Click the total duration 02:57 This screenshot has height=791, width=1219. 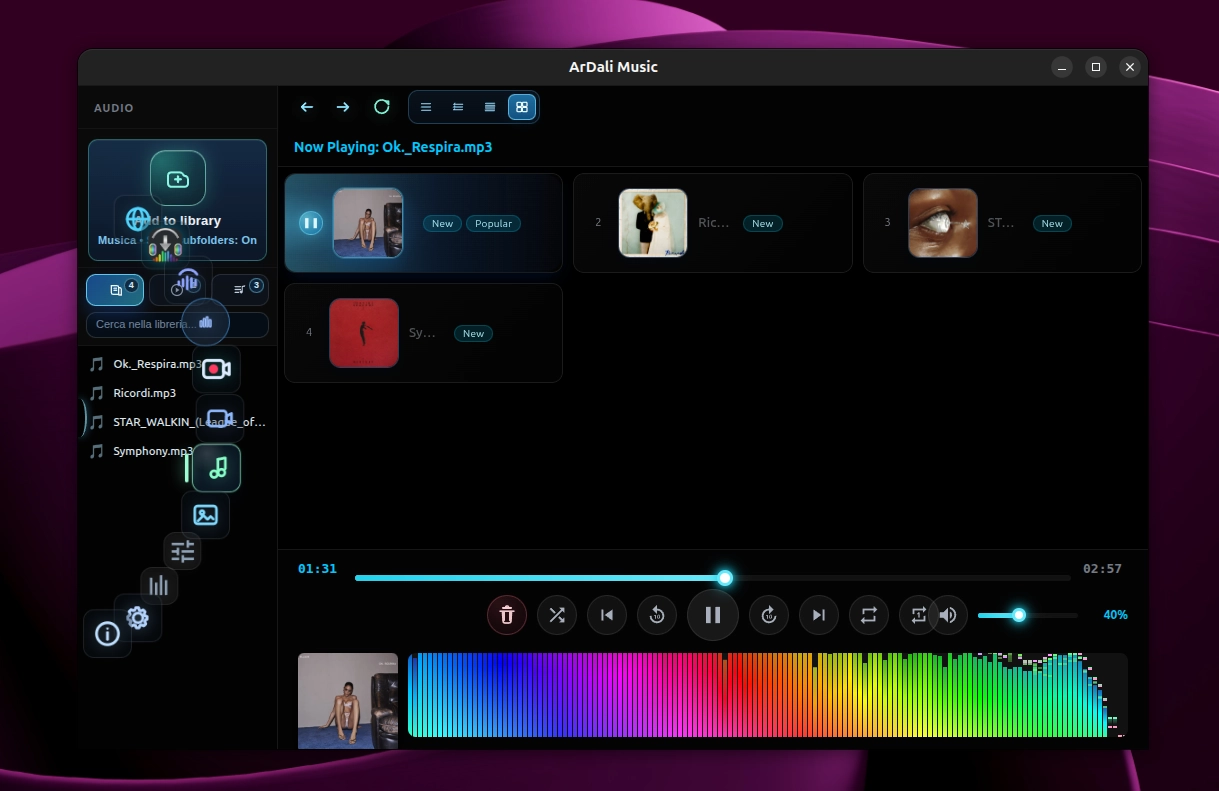coord(1102,569)
